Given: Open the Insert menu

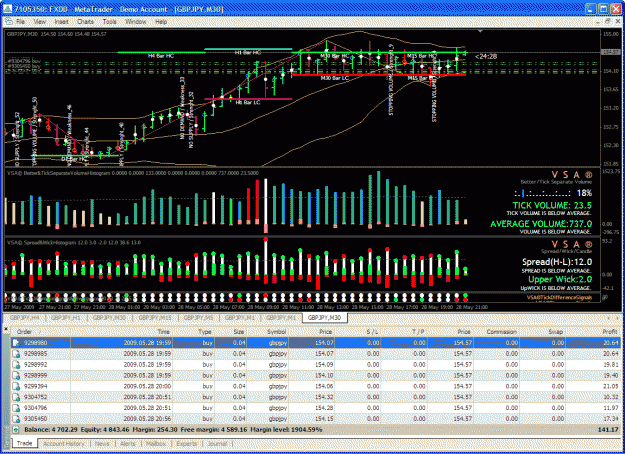Looking at the screenshot, I should click(61, 22).
